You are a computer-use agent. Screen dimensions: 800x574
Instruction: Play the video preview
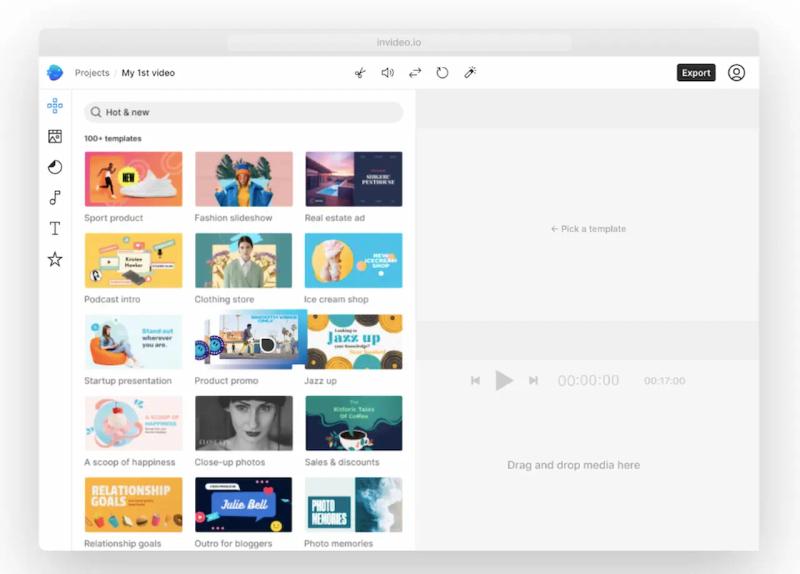[x=504, y=380]
